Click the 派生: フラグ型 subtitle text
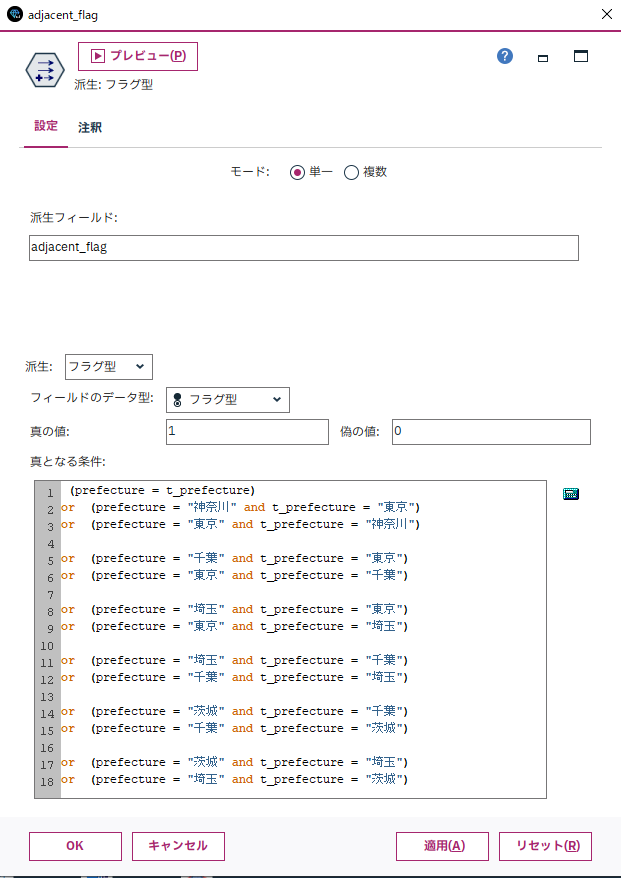 [x=114, y=85]
